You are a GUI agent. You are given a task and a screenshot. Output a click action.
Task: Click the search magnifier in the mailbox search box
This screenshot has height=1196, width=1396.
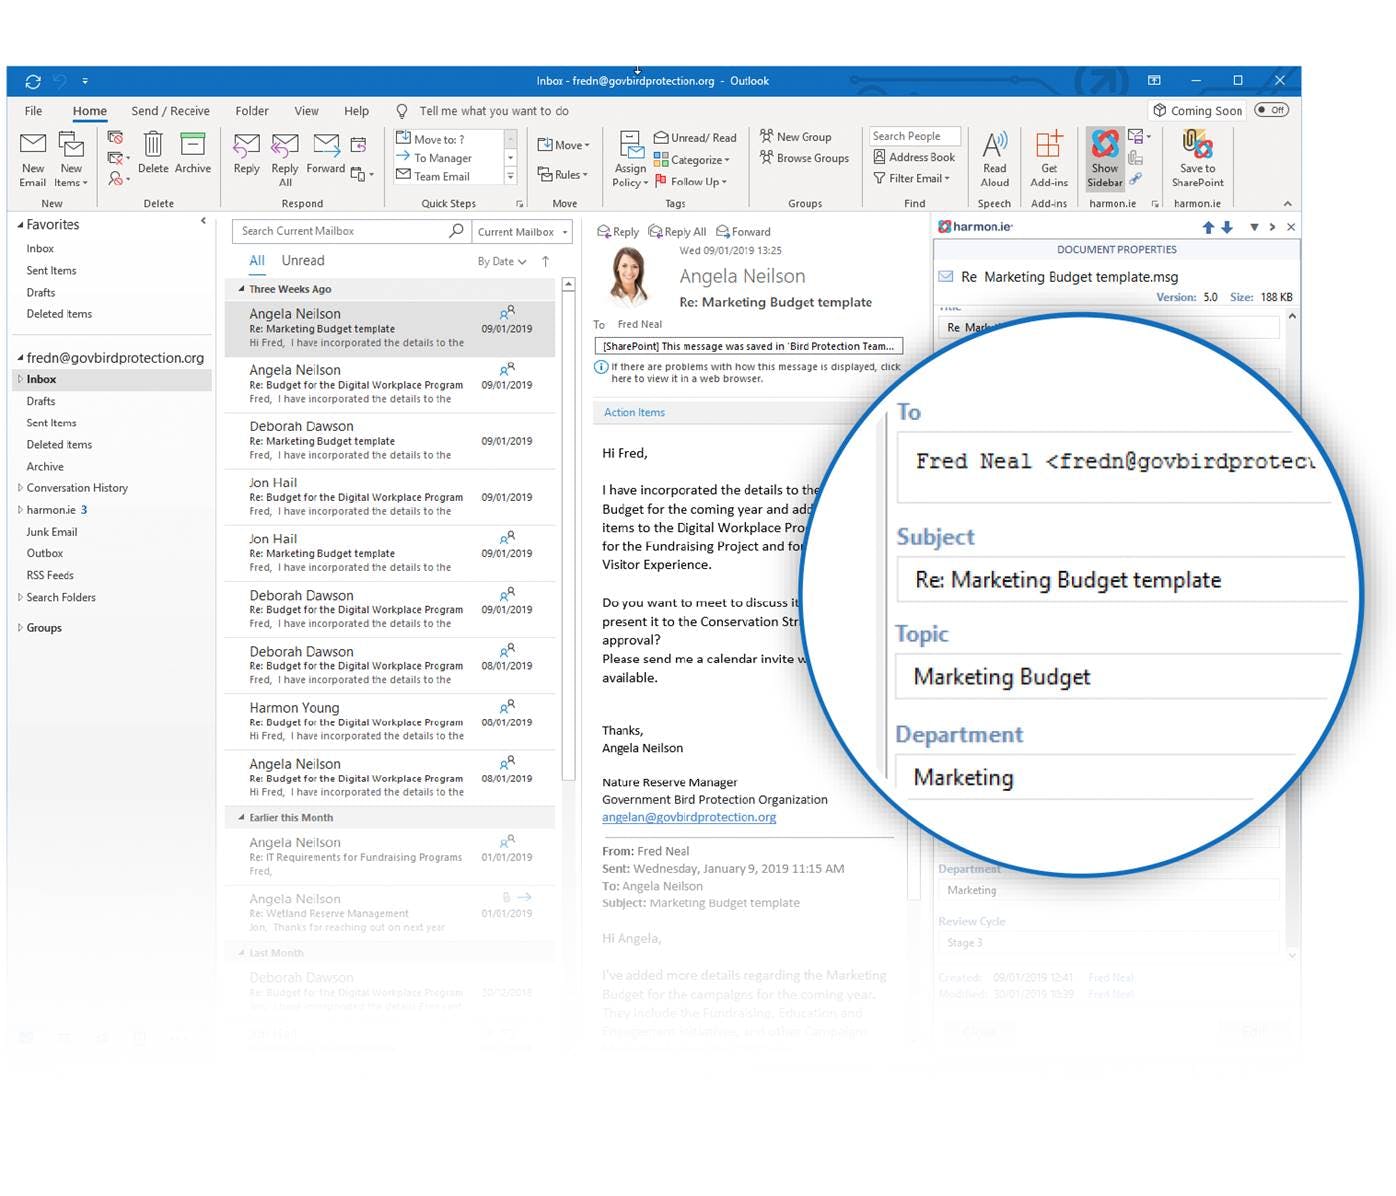(x=456, y=231)
